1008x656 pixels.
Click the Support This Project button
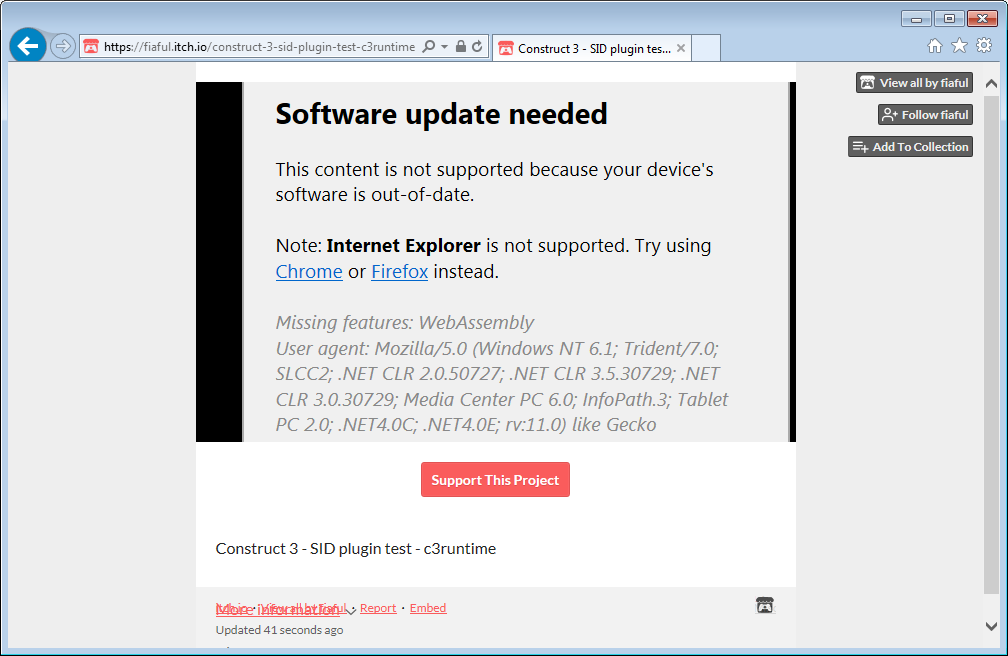[x=495, y=480]
